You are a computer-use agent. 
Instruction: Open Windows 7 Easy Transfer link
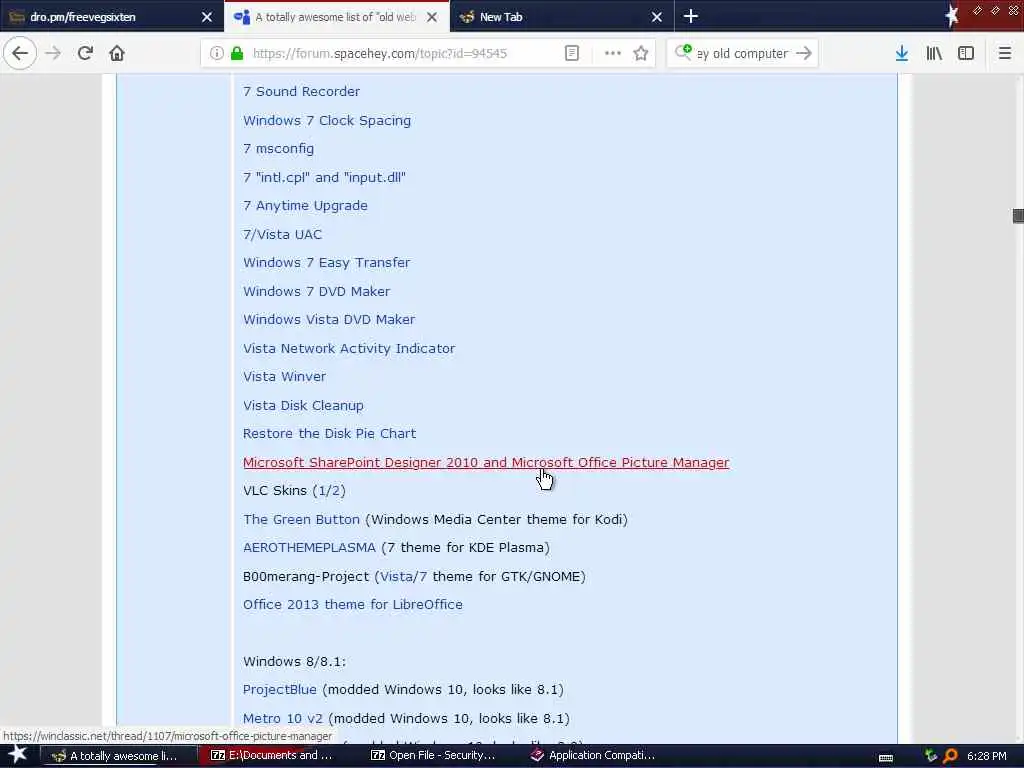click(327, 263)
